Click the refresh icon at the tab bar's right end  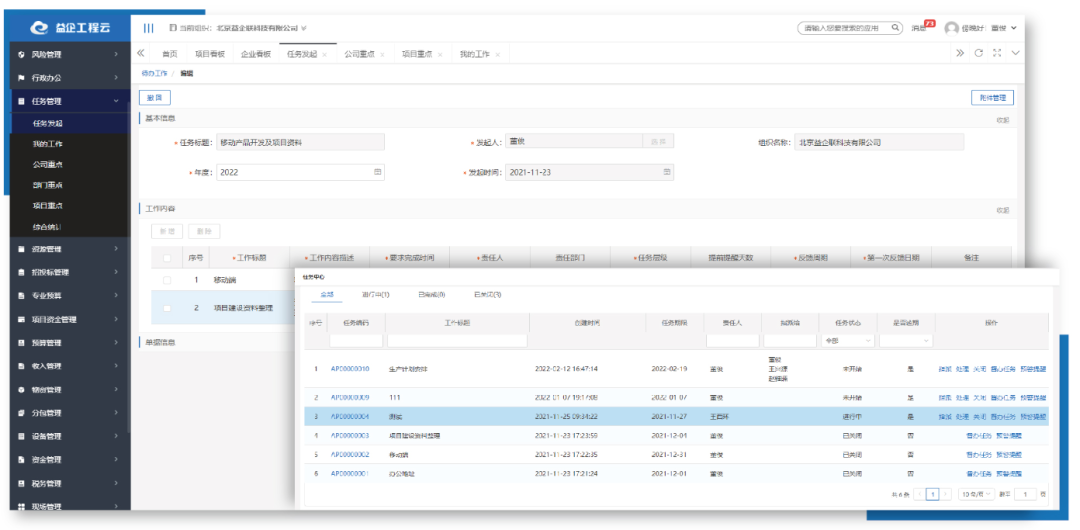(978, 53)
